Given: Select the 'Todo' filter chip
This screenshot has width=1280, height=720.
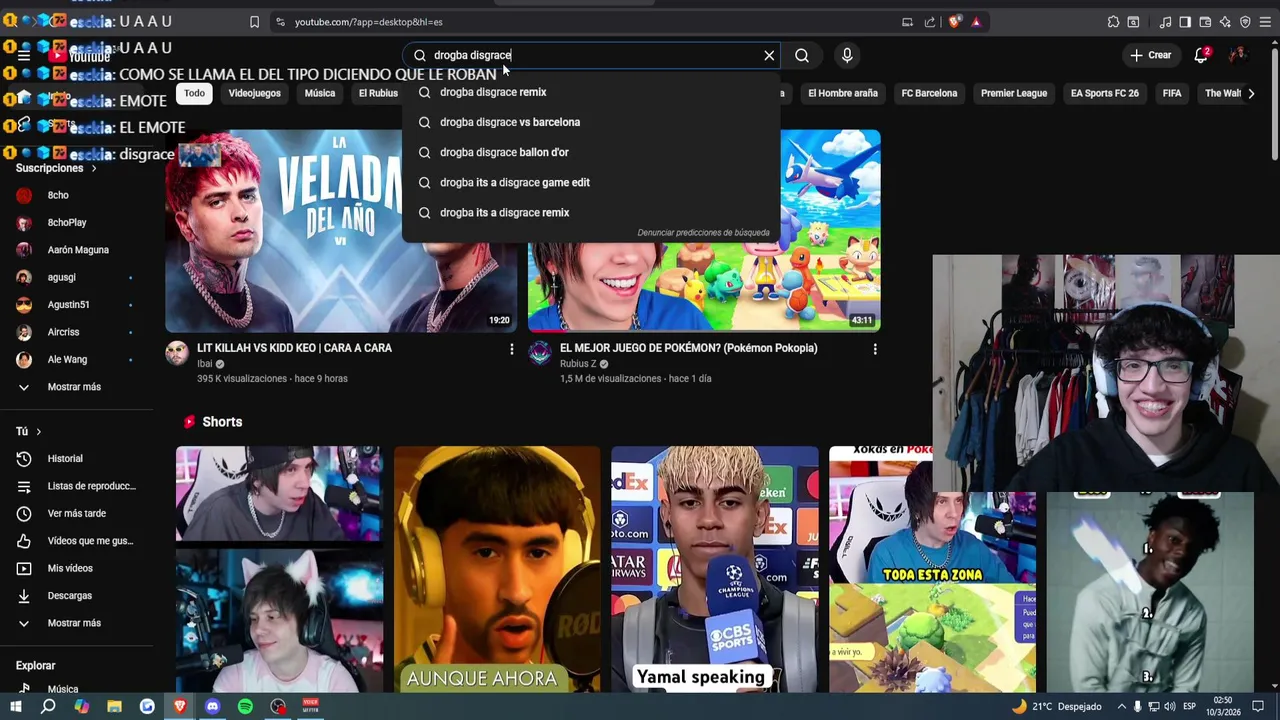Looking at the screenshot, I should [x=194, y=93].
